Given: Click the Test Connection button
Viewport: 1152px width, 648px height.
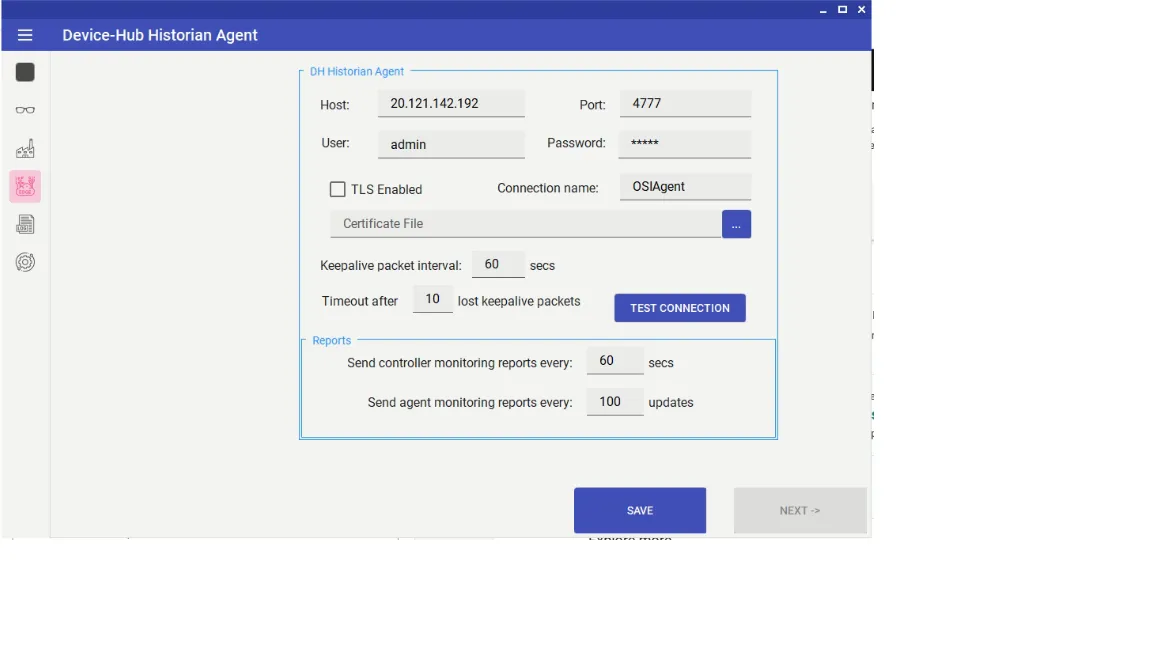Looking at the screenshot, I should [x=680, y=308].
